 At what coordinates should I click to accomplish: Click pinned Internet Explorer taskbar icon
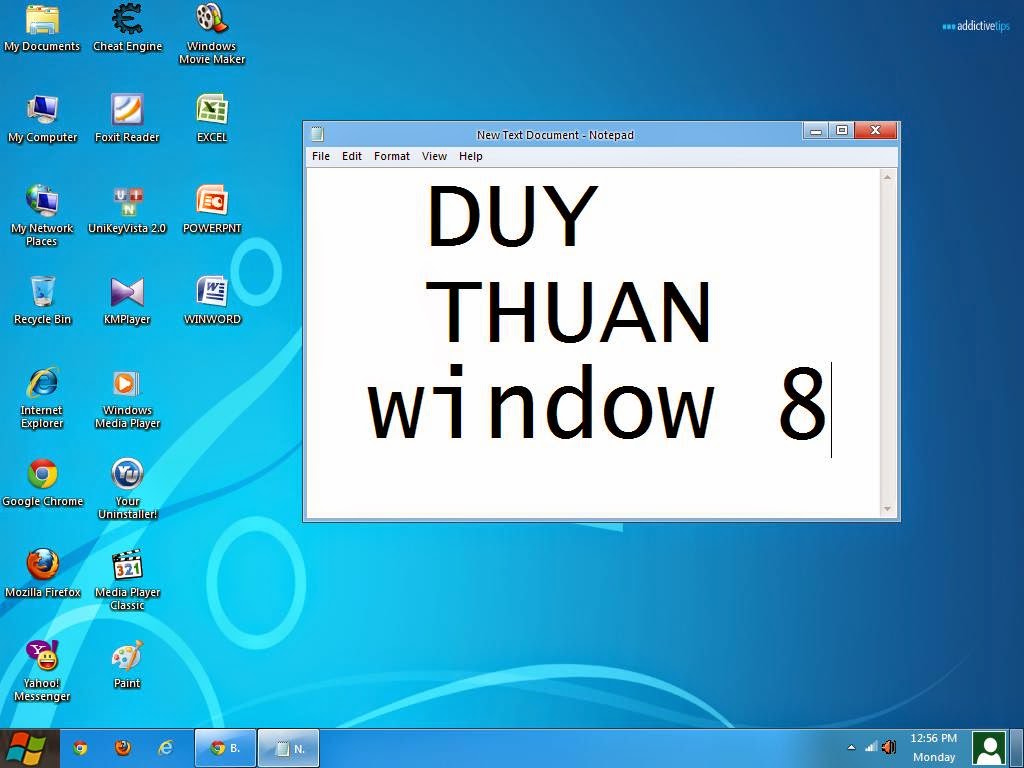166,748
